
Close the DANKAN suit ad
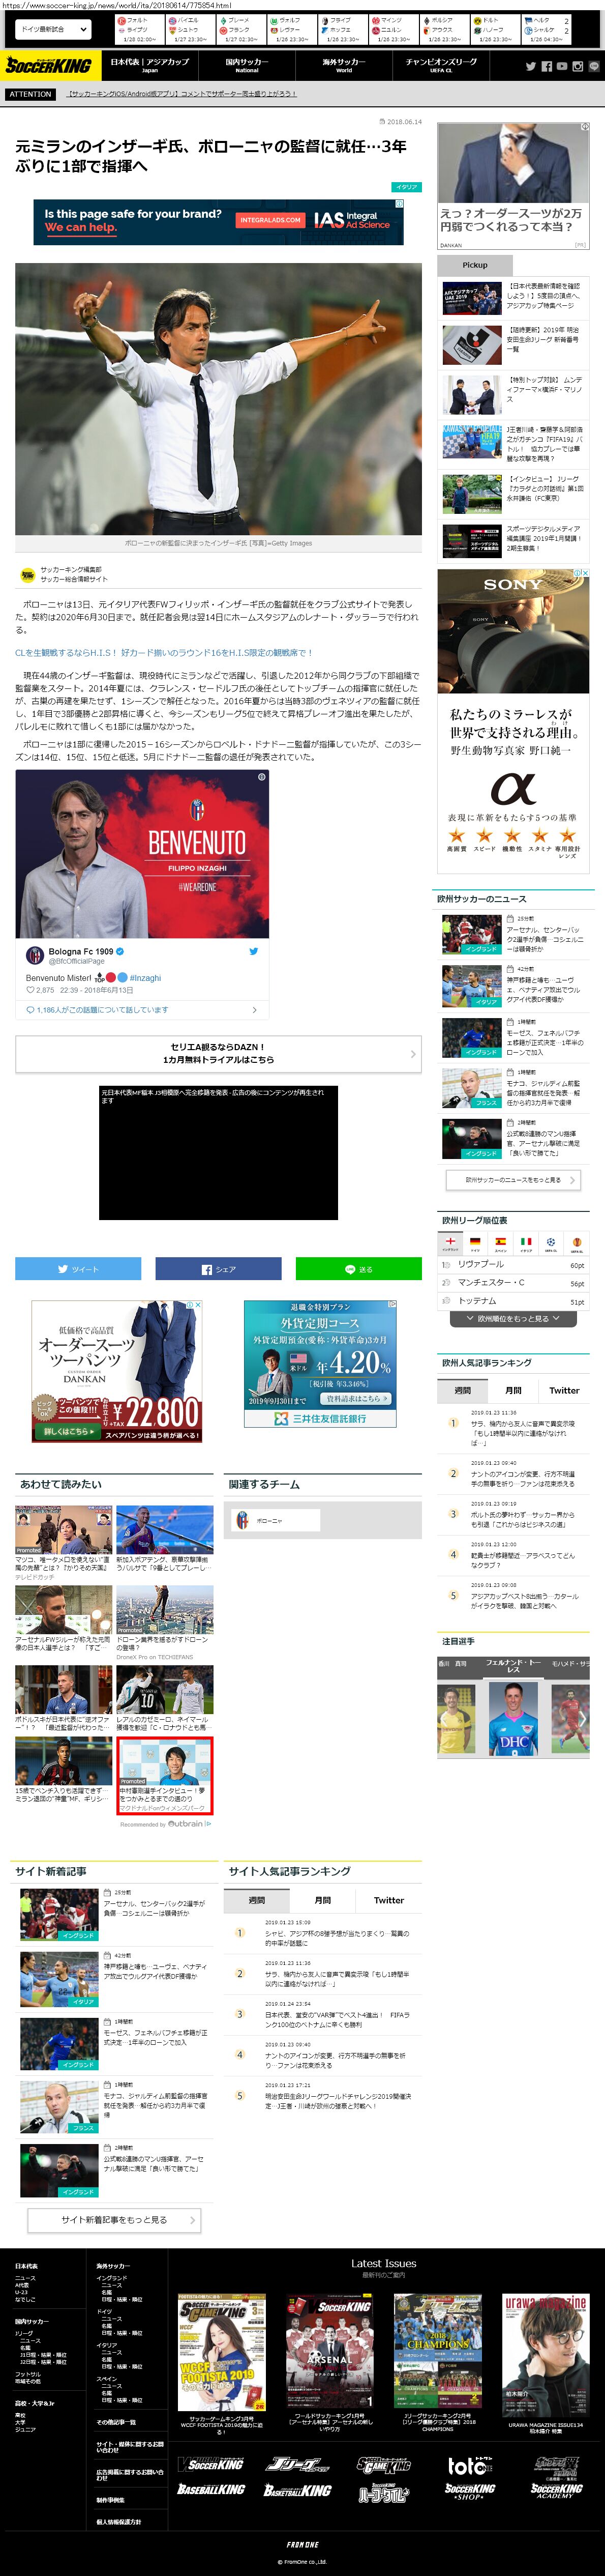point(197,1305)
